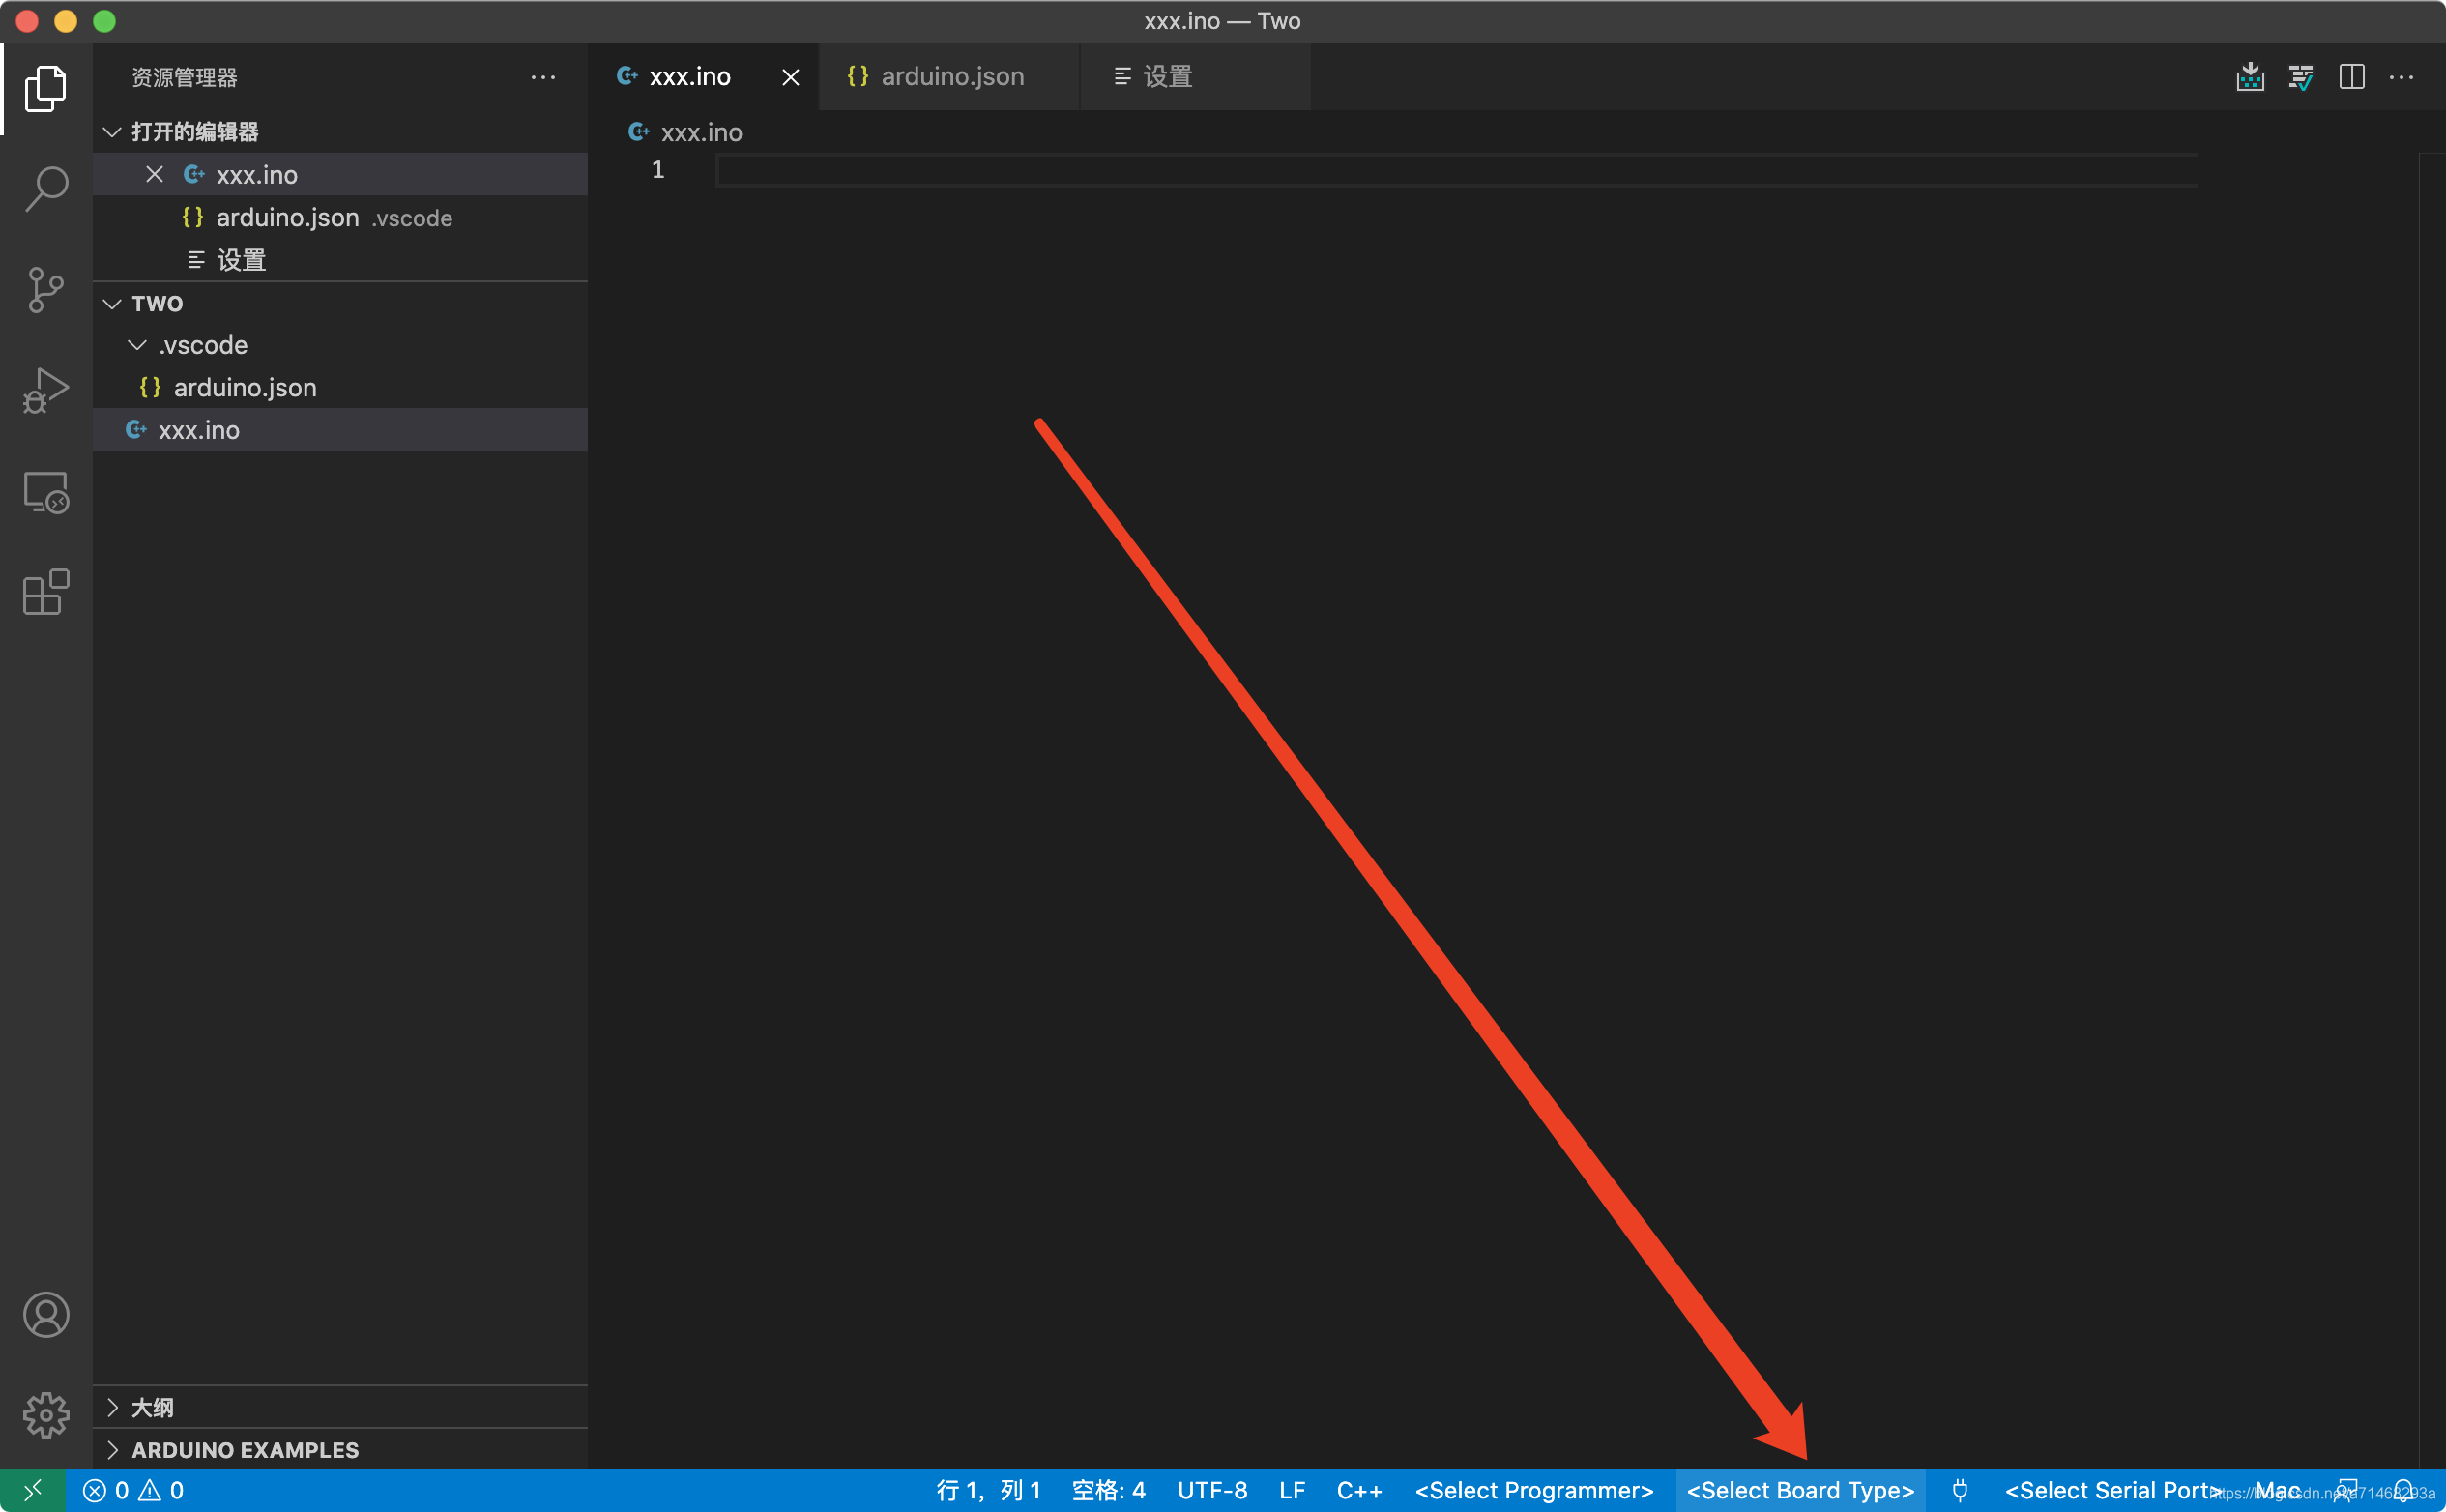
Task: Click the Arduino Upload icon
Action: pyautogui.click(x=2249, y=77)
